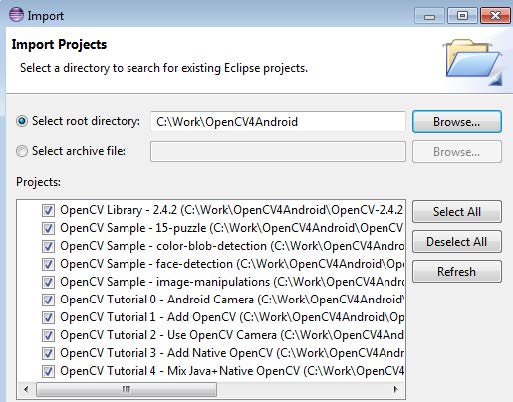Image resolution: width=513 pixels, height=402 pixels.
Task: Maximize the Import dialog window
Action: click(462, 16)
